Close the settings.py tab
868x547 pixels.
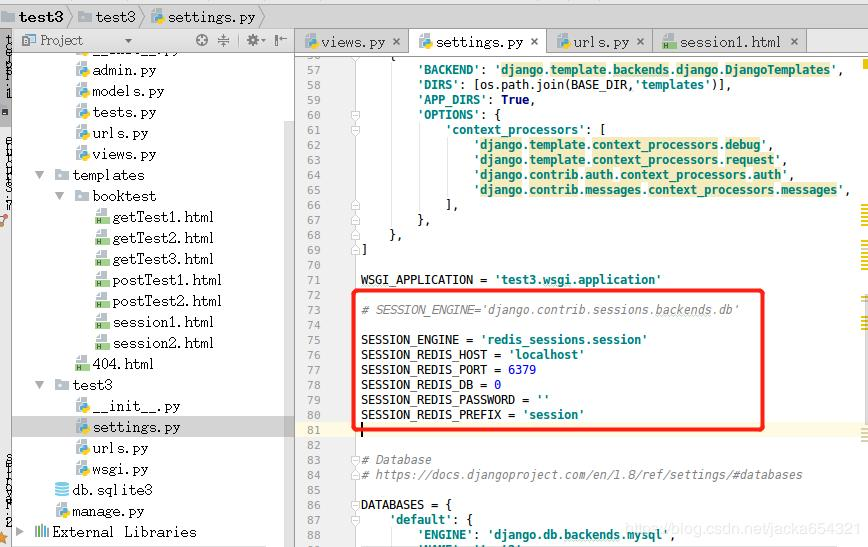pyautogui.click(x=534, y=42)
